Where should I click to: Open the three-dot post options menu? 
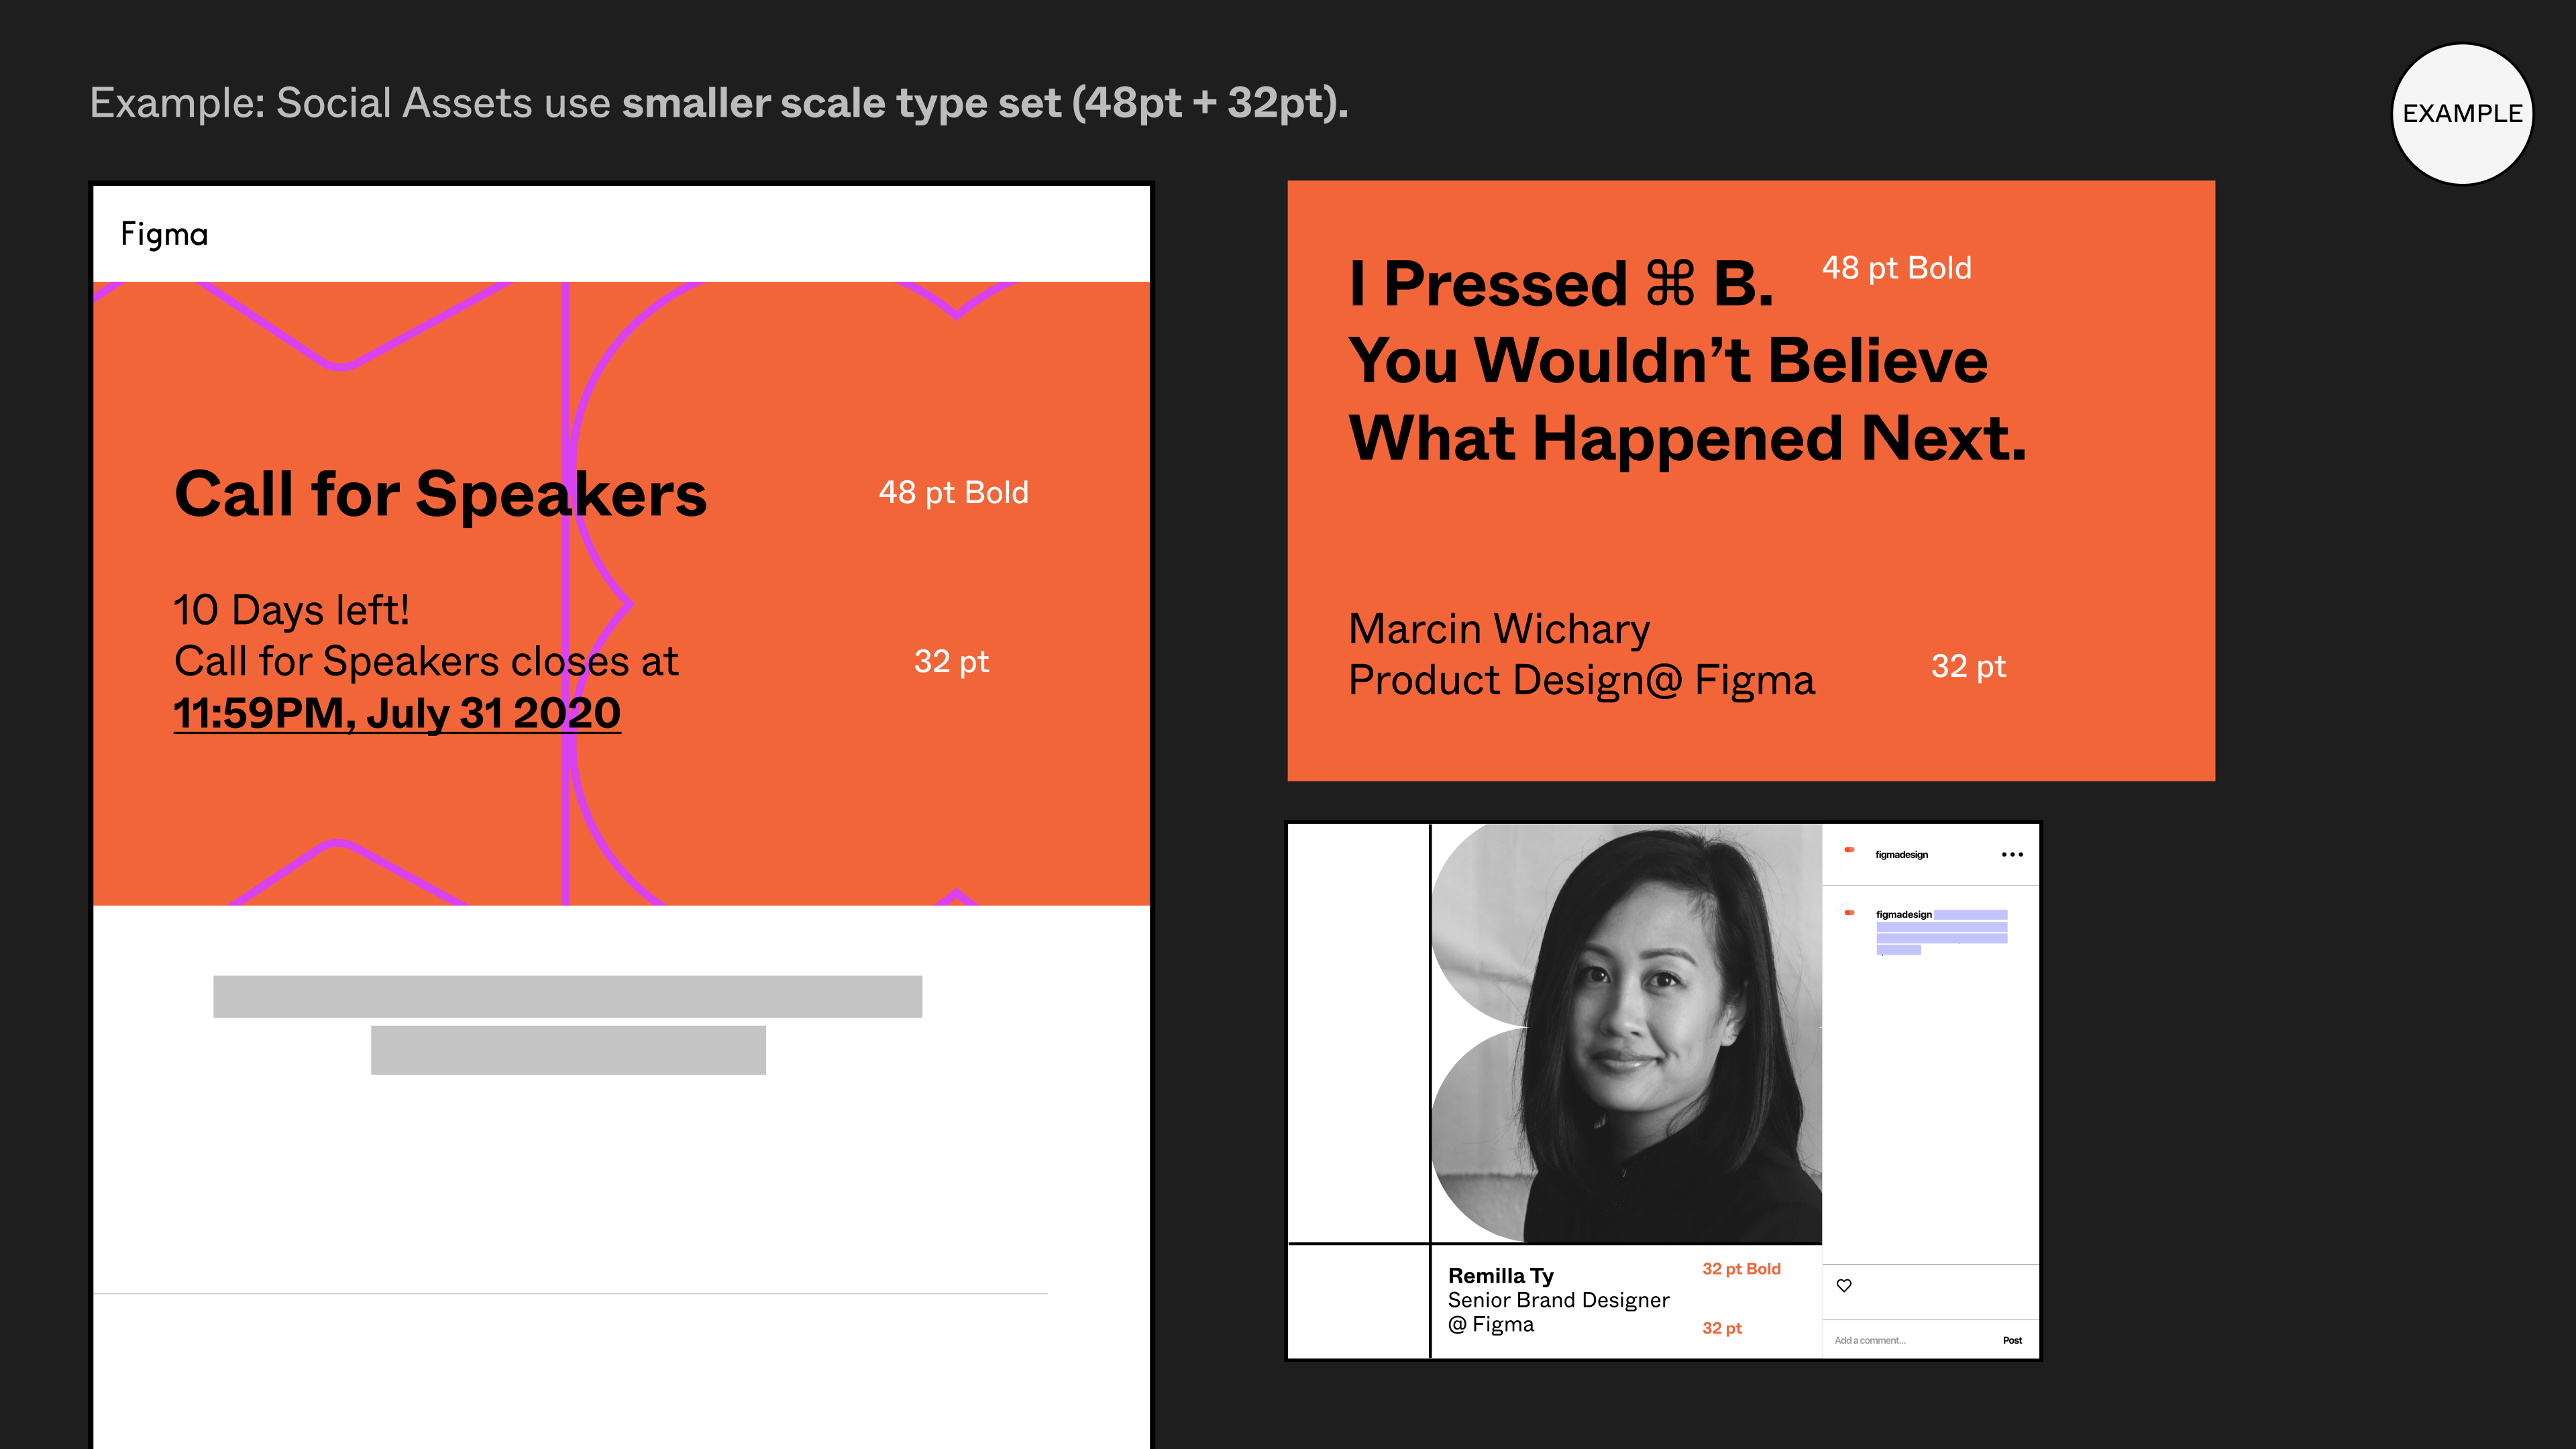(x=2012, y=854)
